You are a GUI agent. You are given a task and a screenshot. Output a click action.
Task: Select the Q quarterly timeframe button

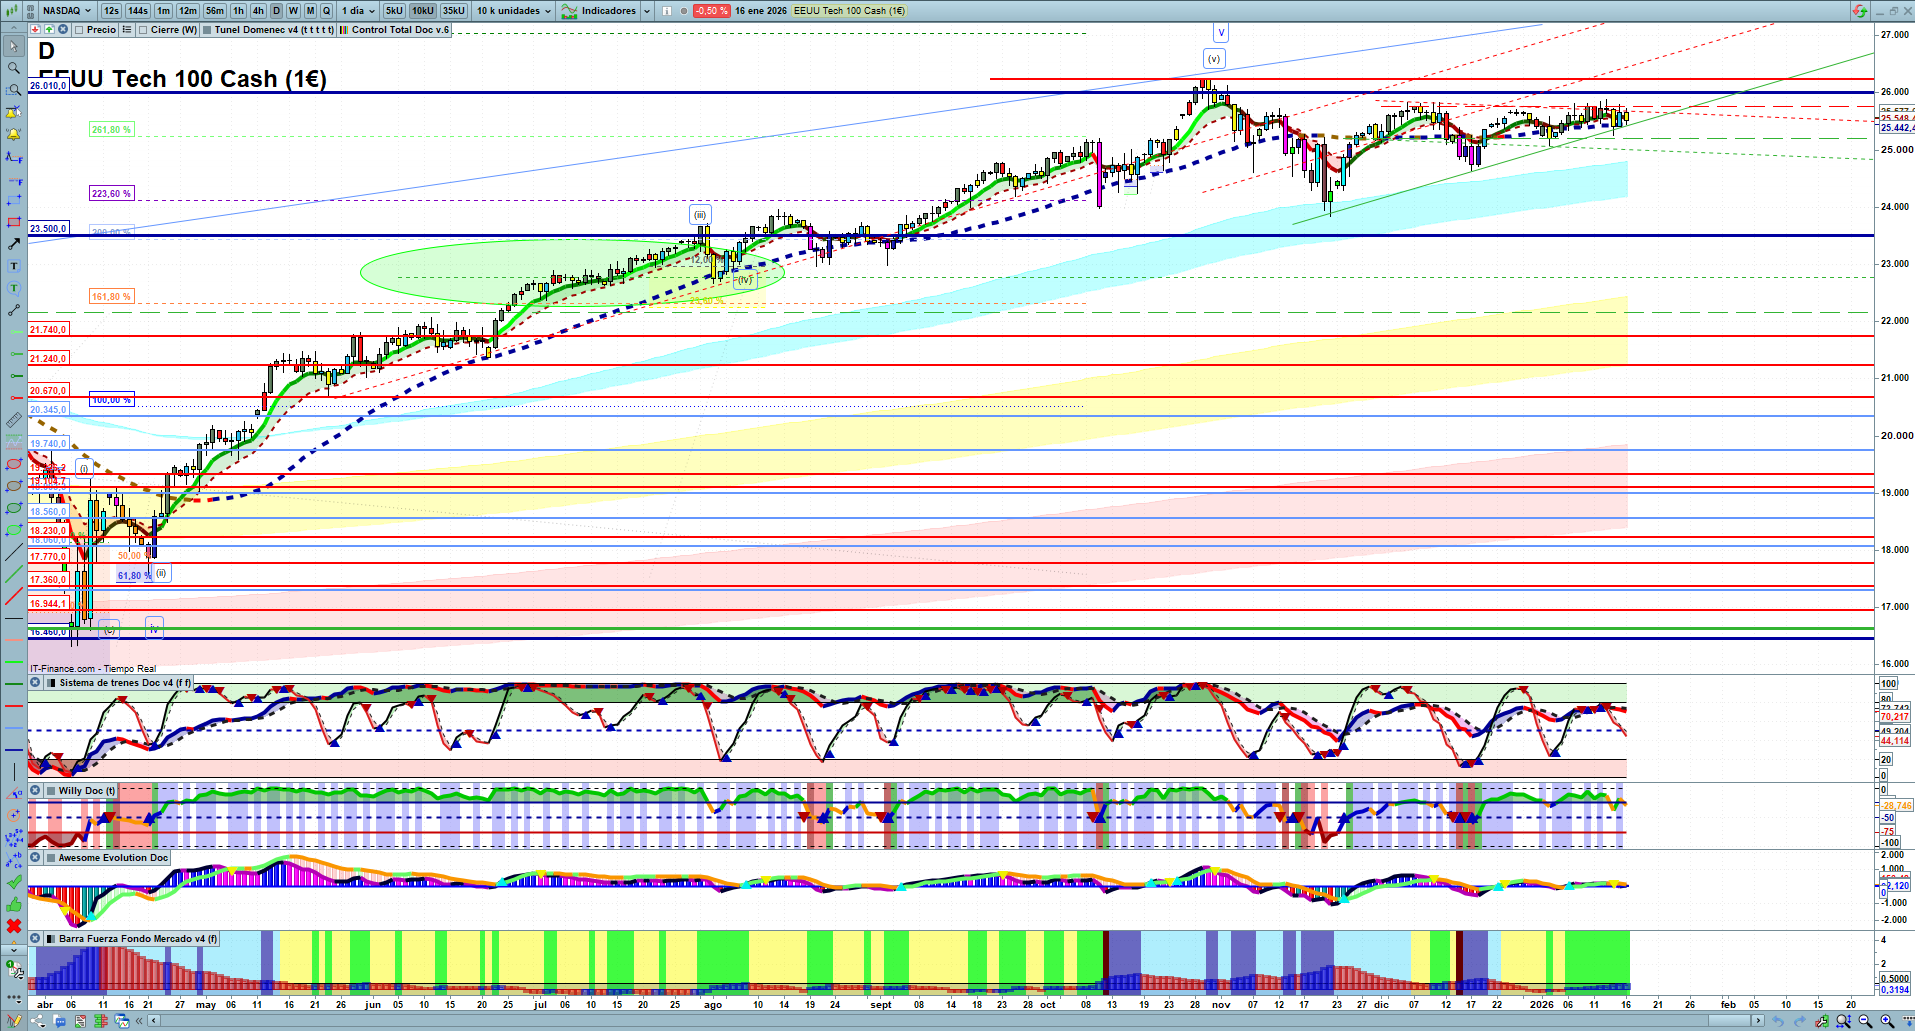[326, 11]
